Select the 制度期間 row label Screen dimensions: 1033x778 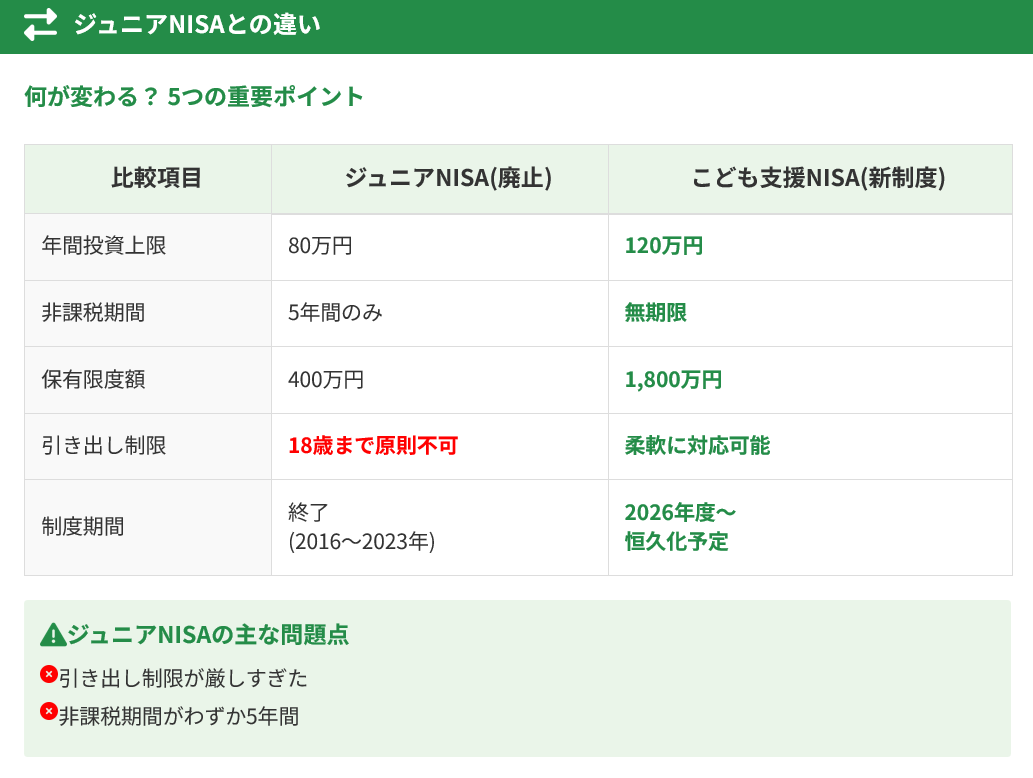click(x=83, y=527)
